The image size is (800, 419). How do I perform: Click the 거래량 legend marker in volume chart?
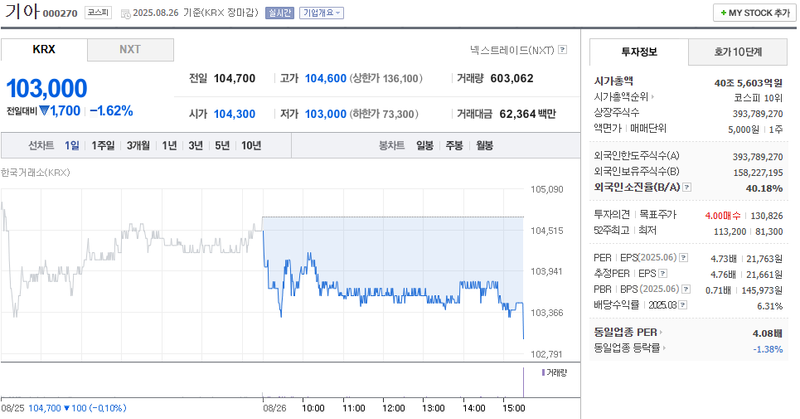coord(543,373)
